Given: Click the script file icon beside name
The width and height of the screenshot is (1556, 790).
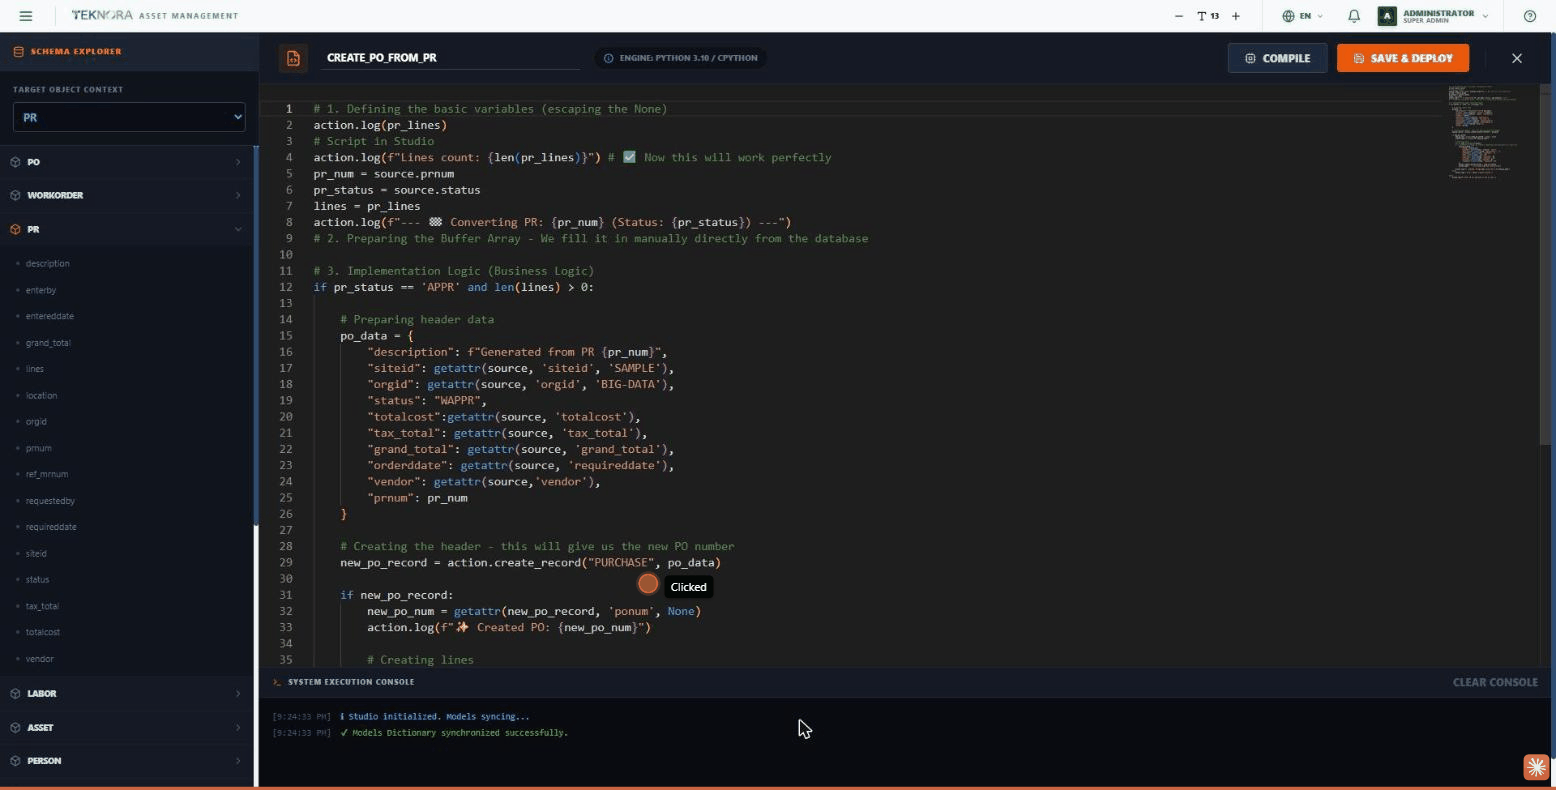Looking at the screenshot, I should click(x=293, y=58).
